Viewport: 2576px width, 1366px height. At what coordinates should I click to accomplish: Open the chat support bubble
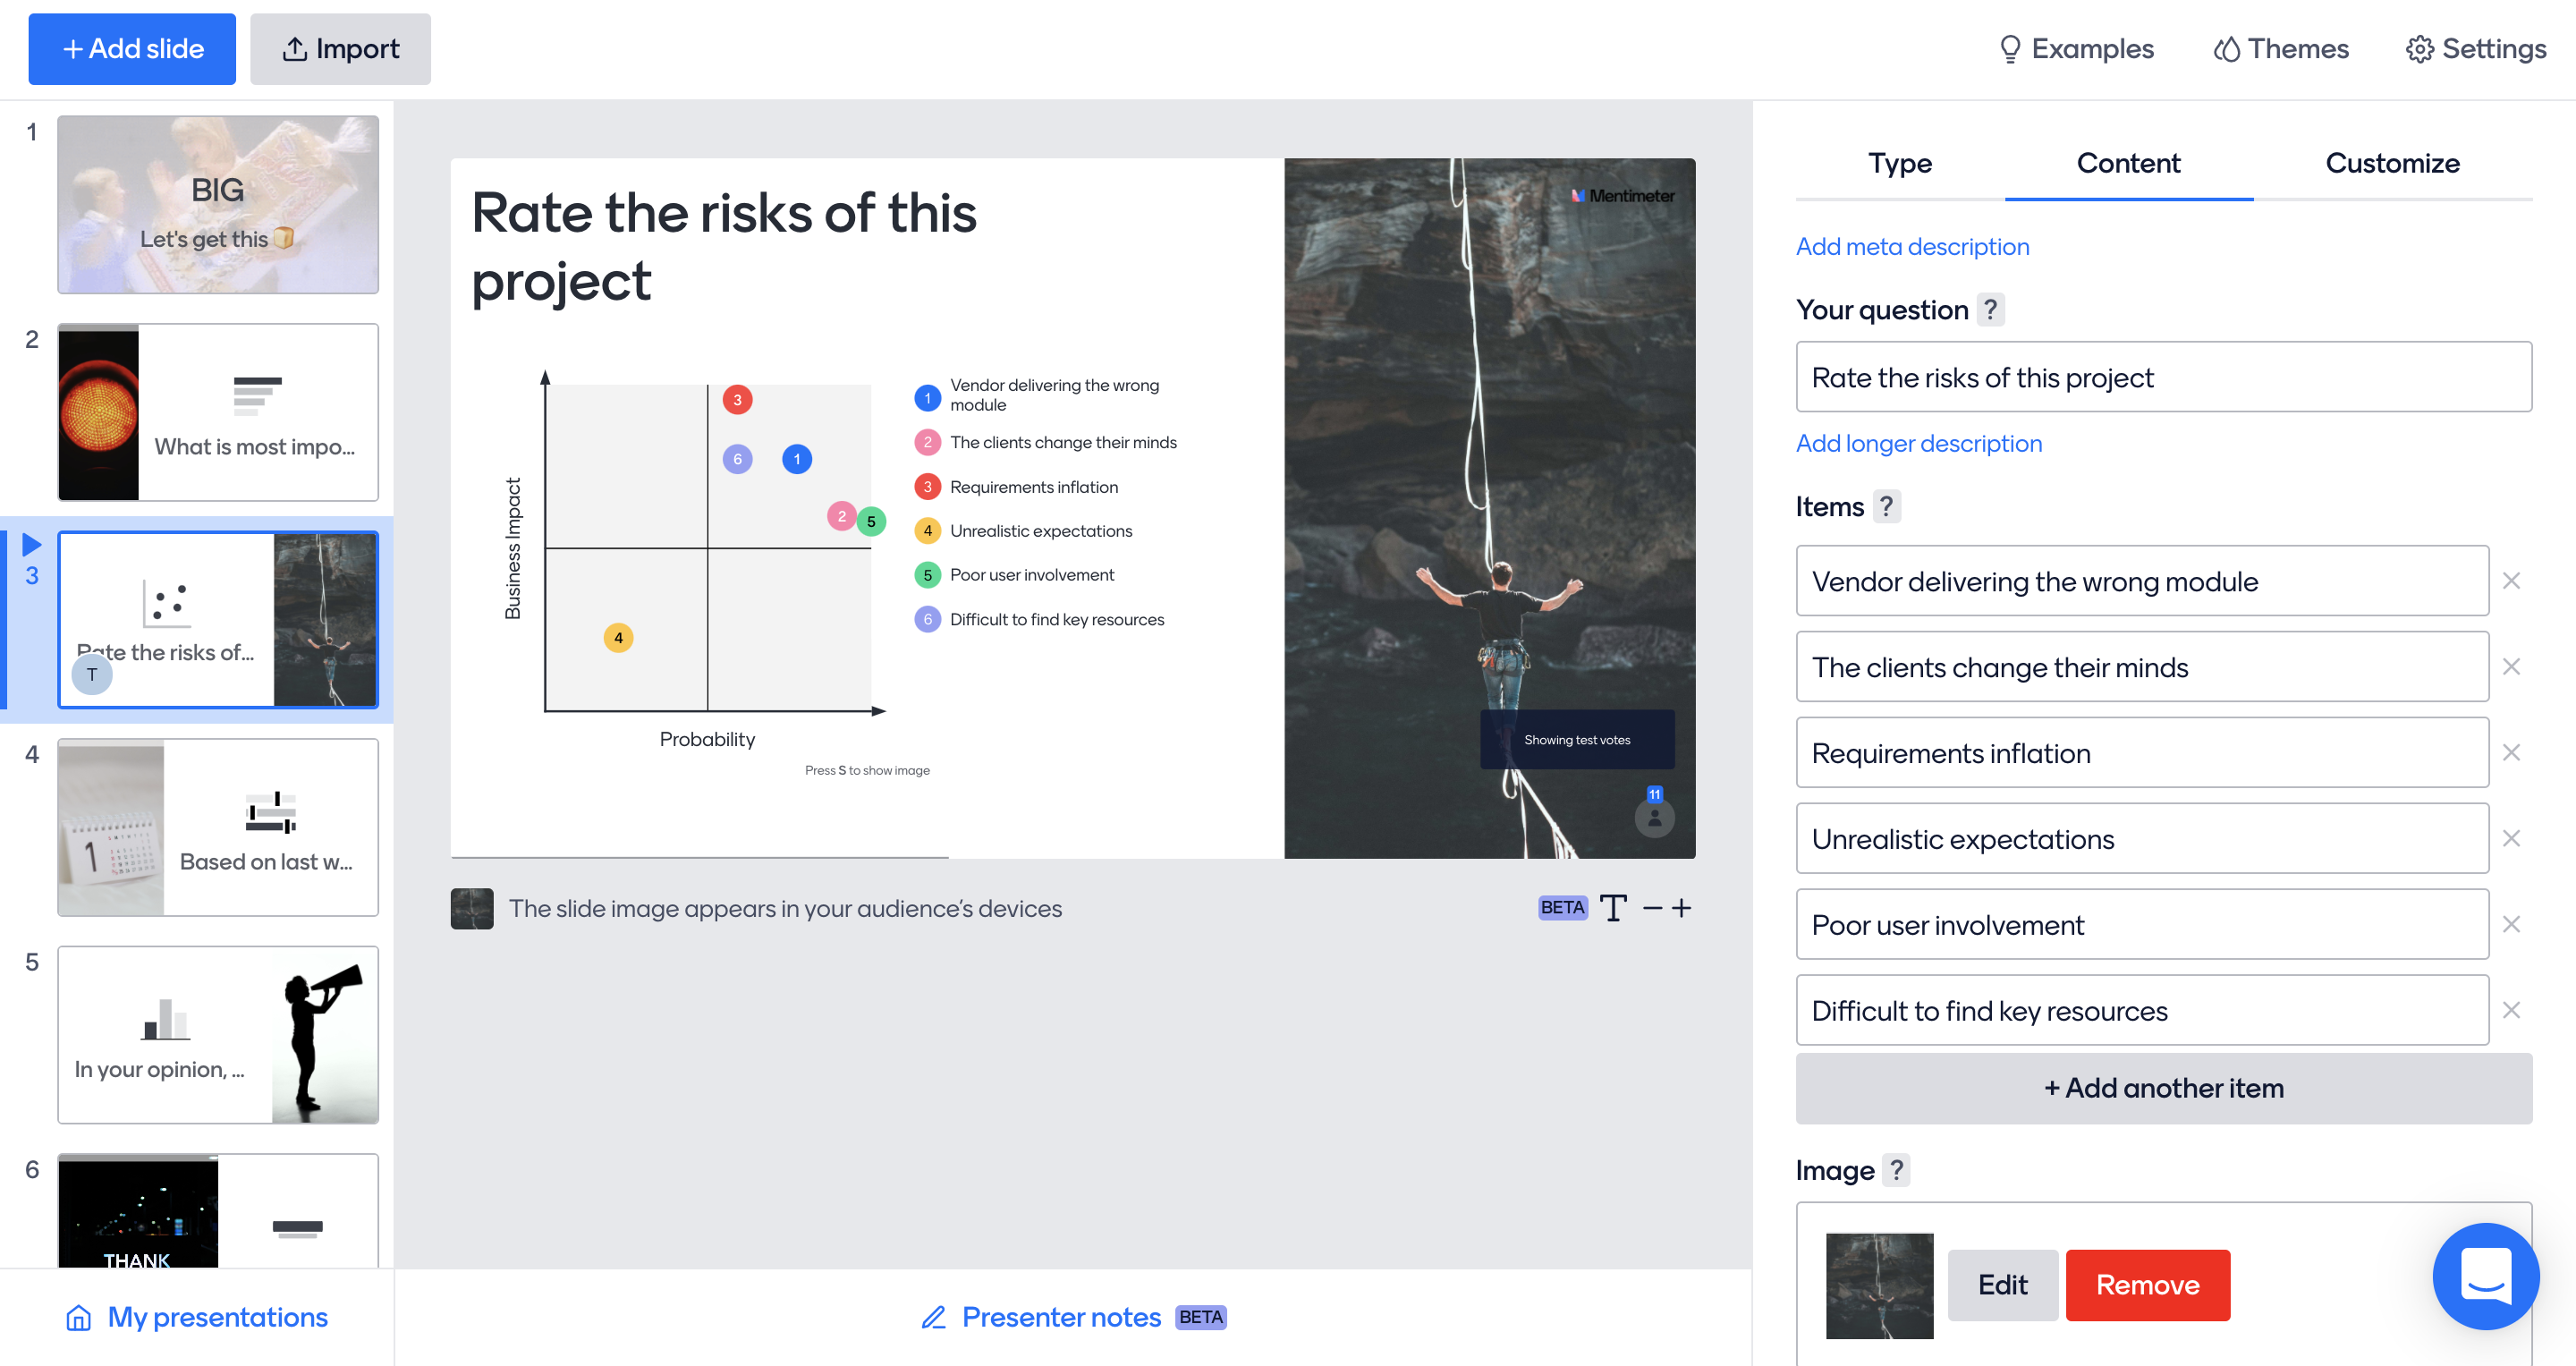[x=2485, y=1277]
